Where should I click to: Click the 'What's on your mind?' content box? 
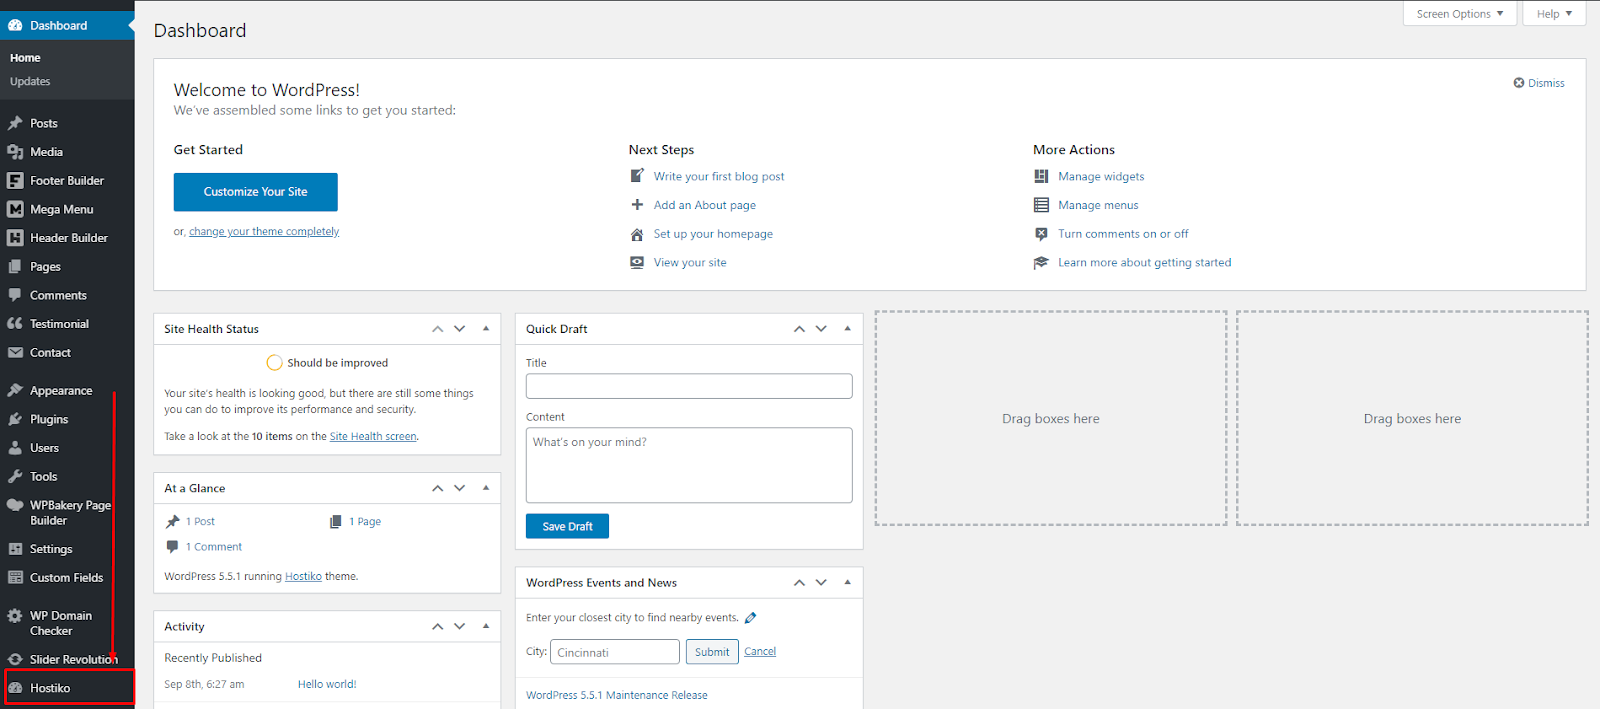pos(689,465)
